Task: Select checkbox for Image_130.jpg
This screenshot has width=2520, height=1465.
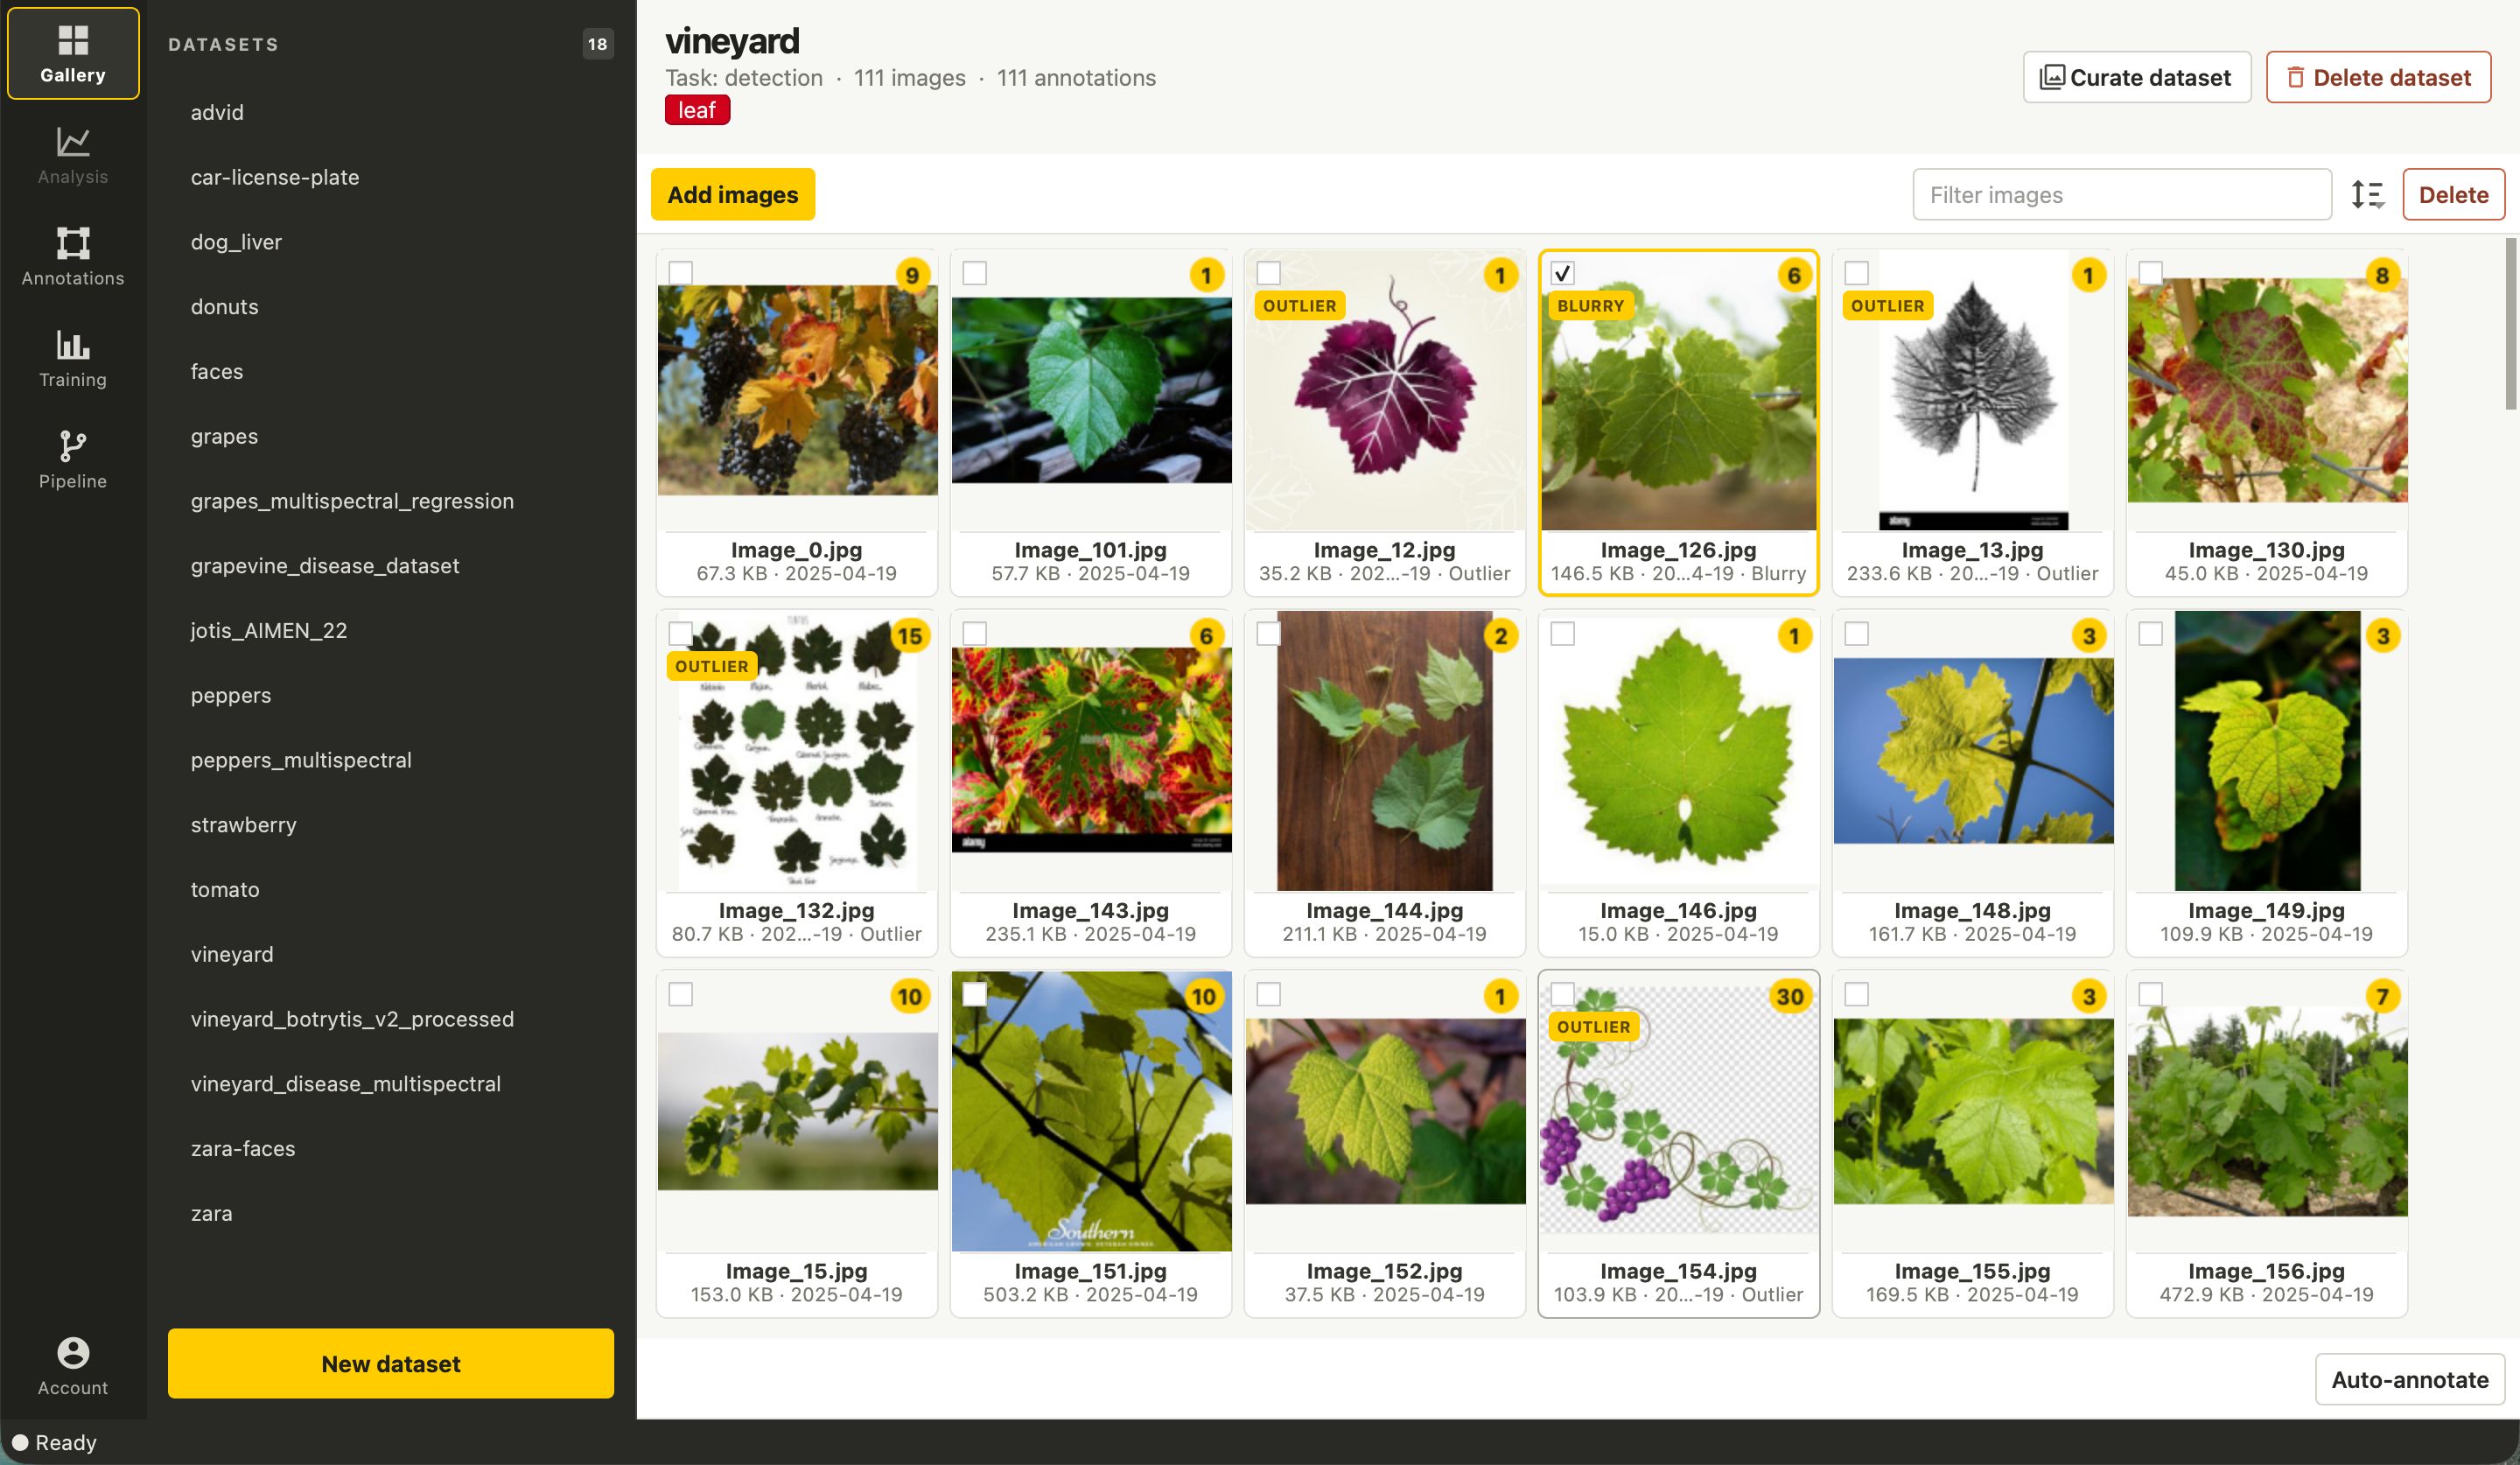Action: (x=2151, y=273)
